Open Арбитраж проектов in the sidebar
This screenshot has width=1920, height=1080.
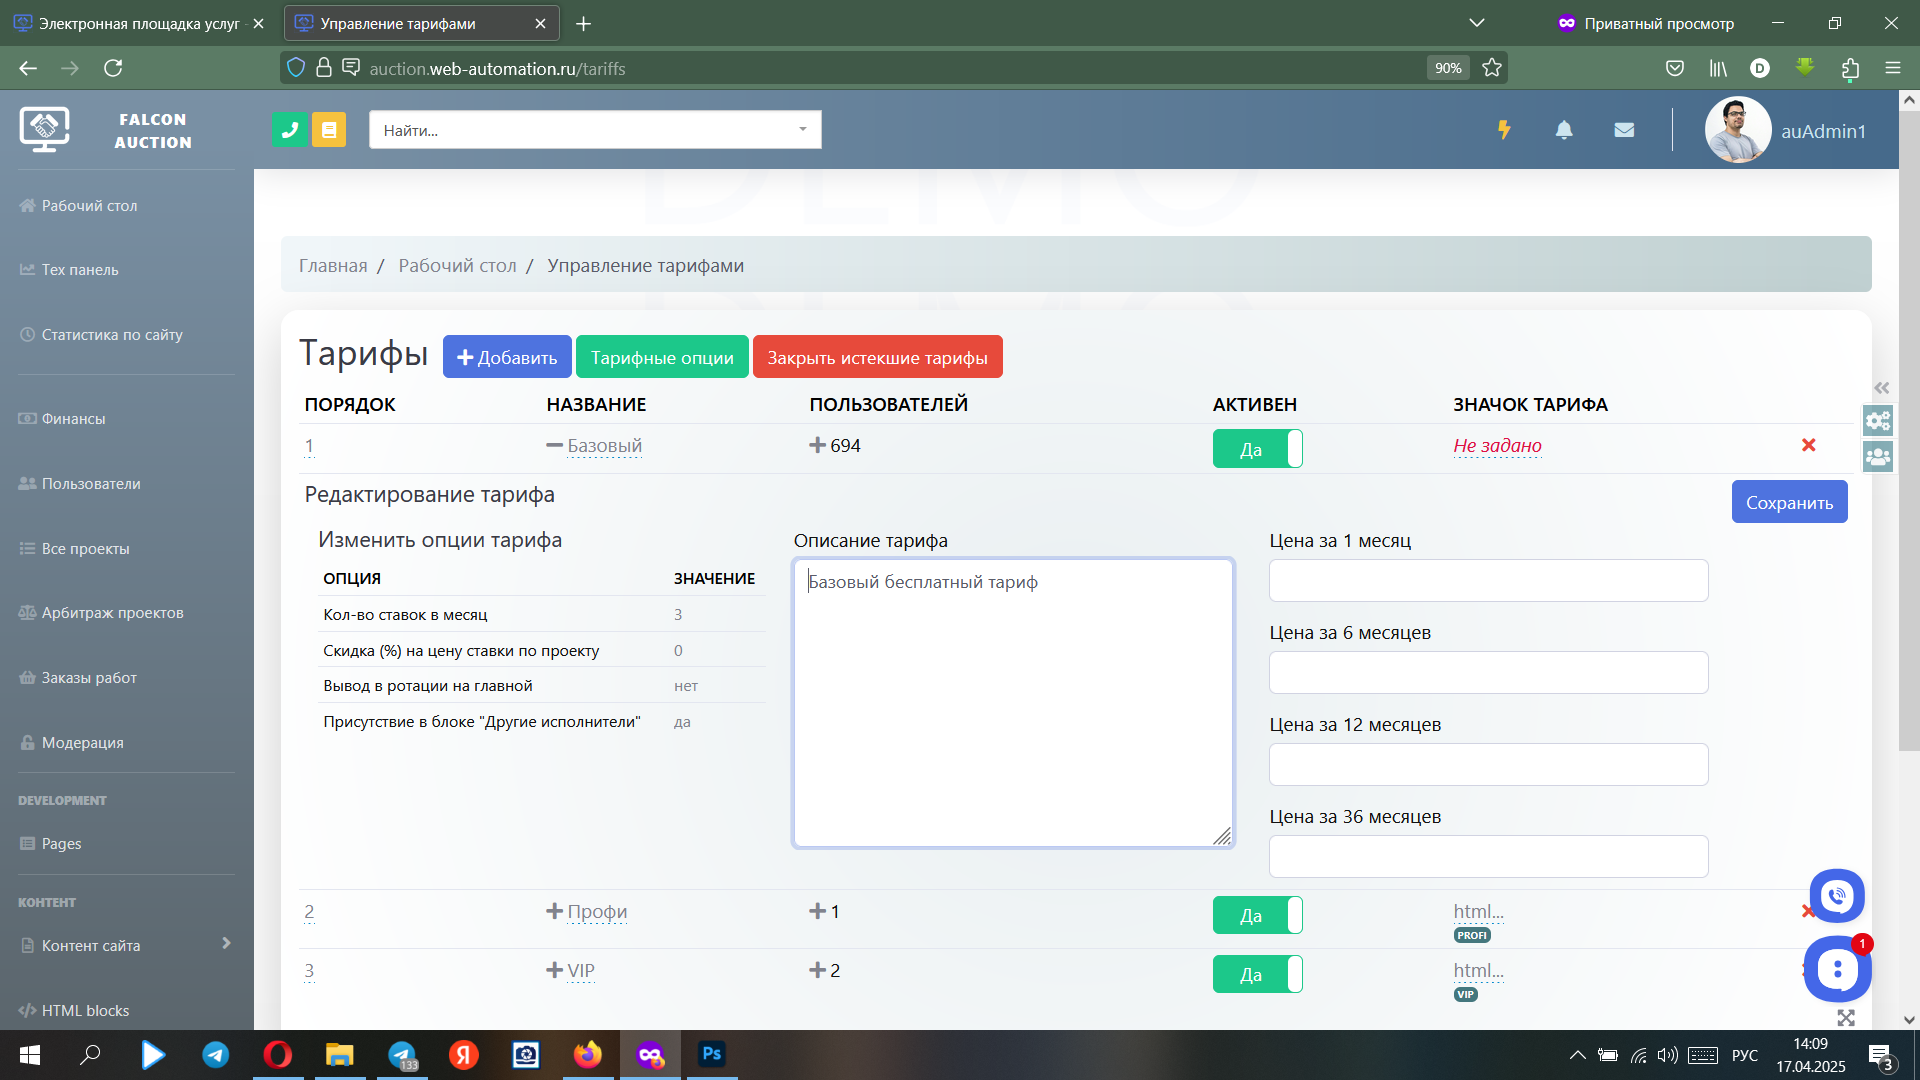pos(112,613)
